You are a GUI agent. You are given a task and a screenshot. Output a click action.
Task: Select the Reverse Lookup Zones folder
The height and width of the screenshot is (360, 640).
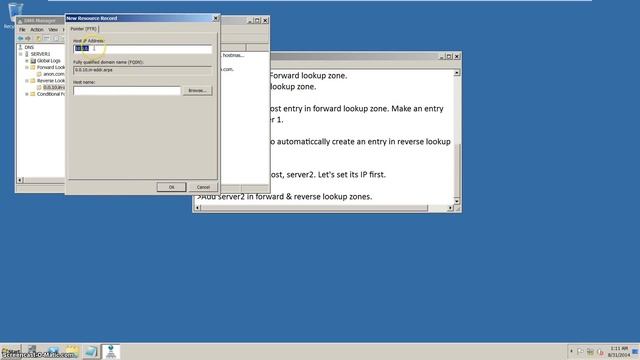[x=51, y=81]
